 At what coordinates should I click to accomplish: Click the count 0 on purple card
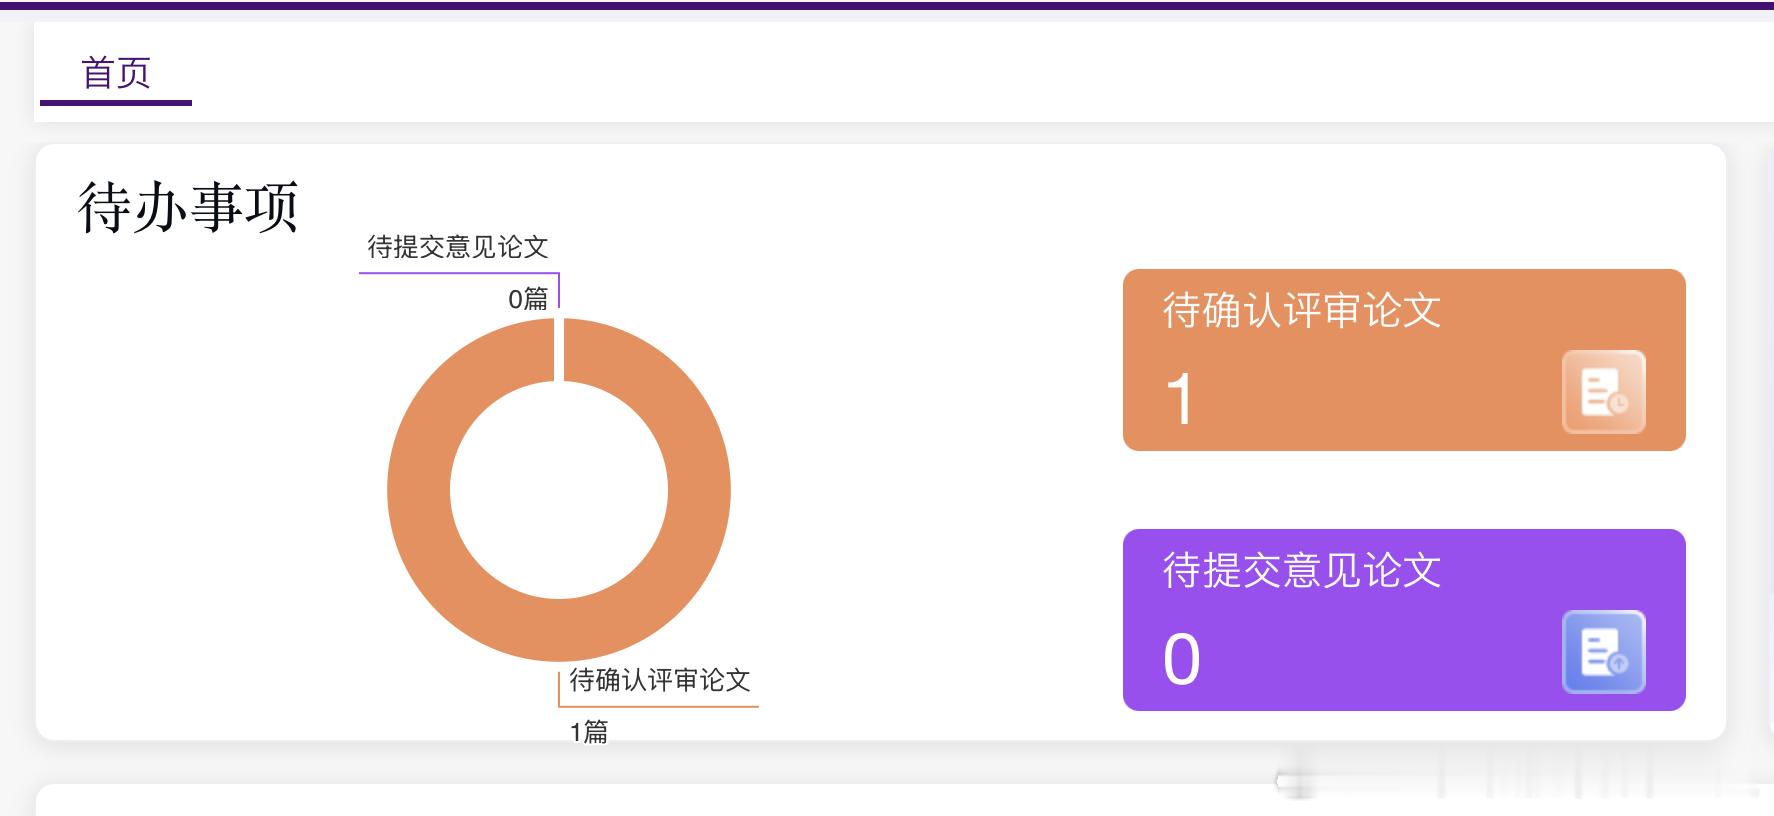pyautogui.click(x=1182, y=660)
